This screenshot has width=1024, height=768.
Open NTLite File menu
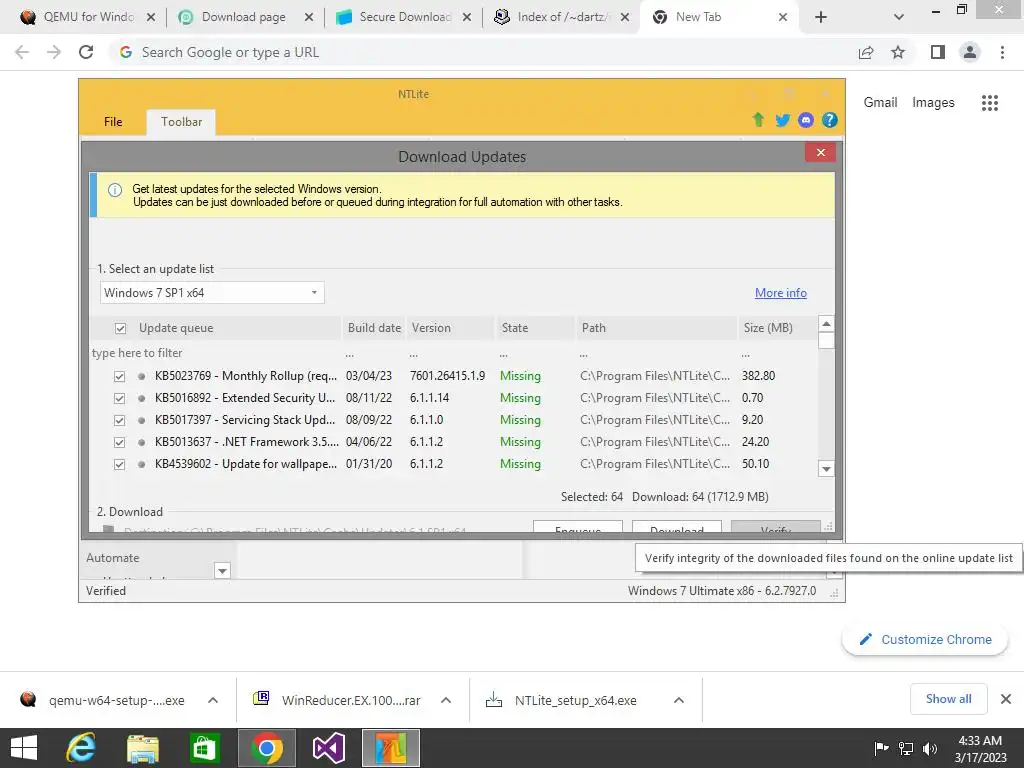point(113,121)
